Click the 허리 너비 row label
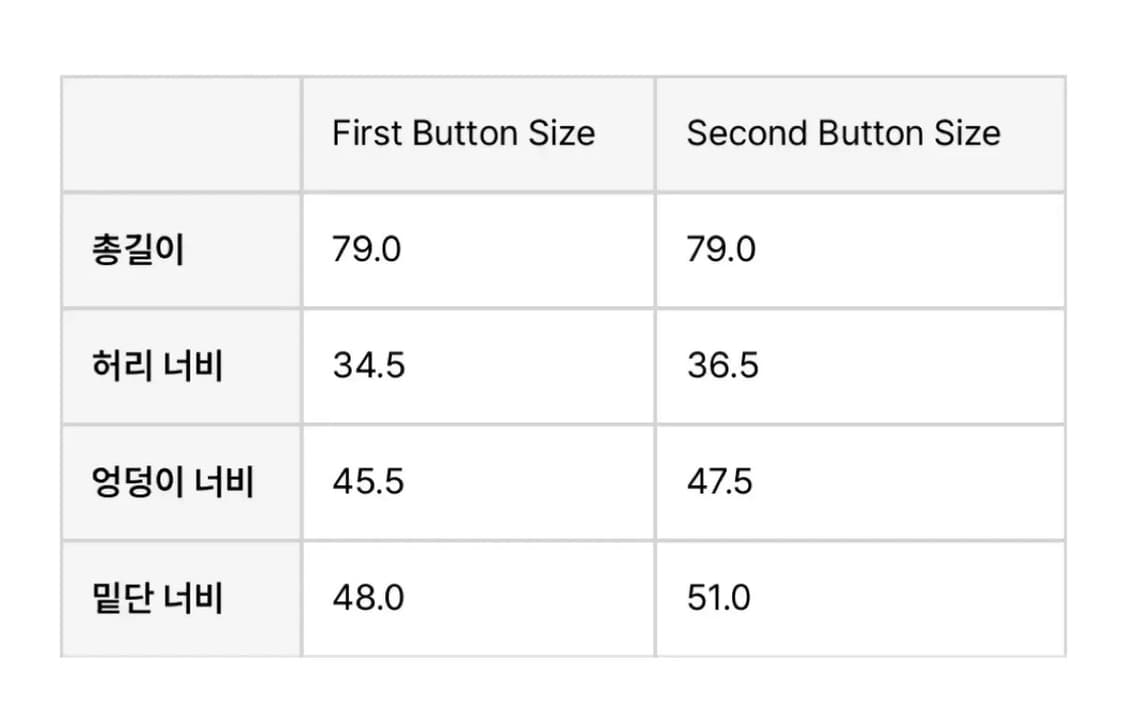This screenshot has width=1125, height=723. (157, 366)
